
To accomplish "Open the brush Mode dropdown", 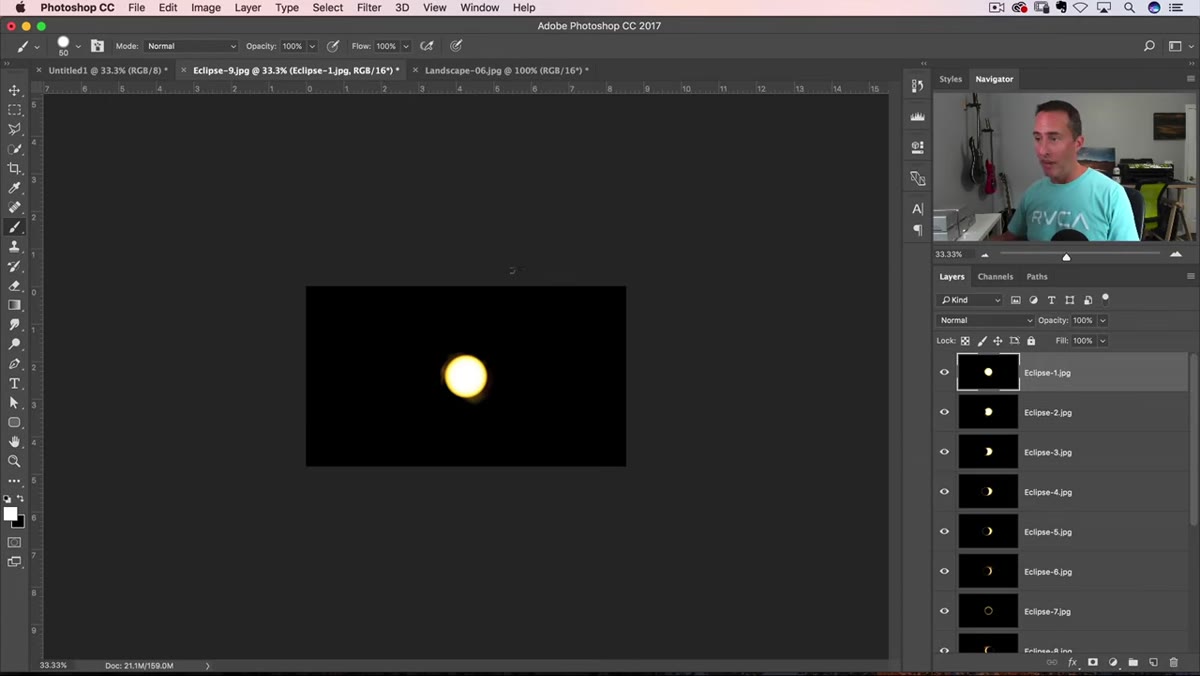I will 191,46.
